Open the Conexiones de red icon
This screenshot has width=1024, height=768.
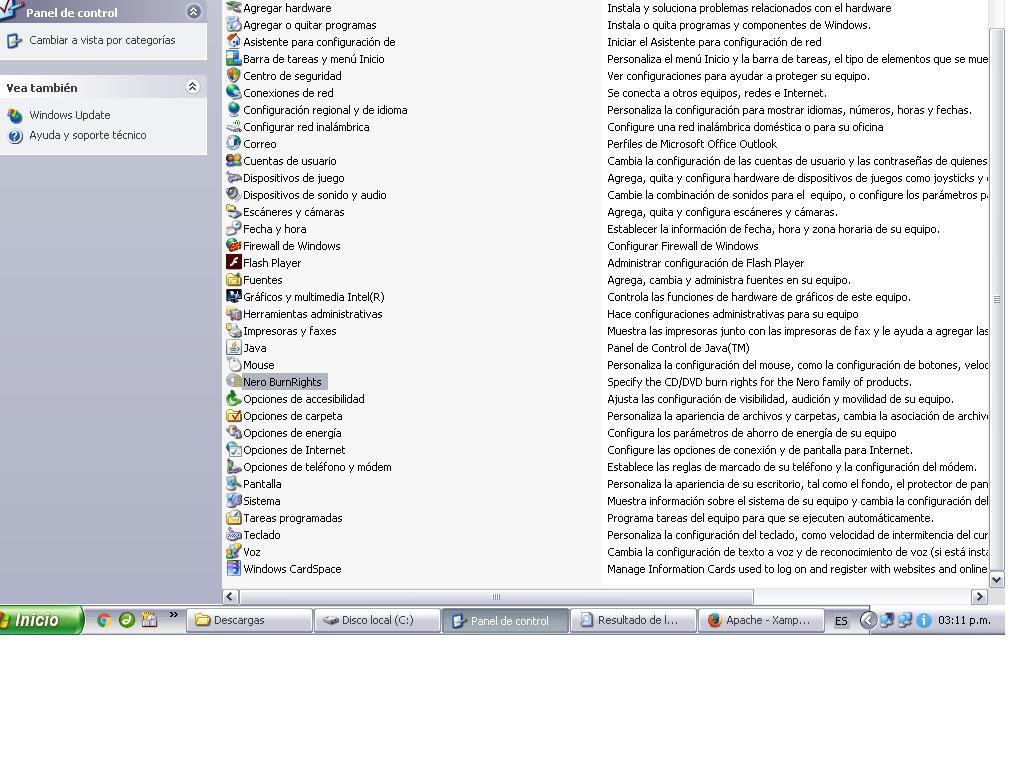(x=234, y=92)
